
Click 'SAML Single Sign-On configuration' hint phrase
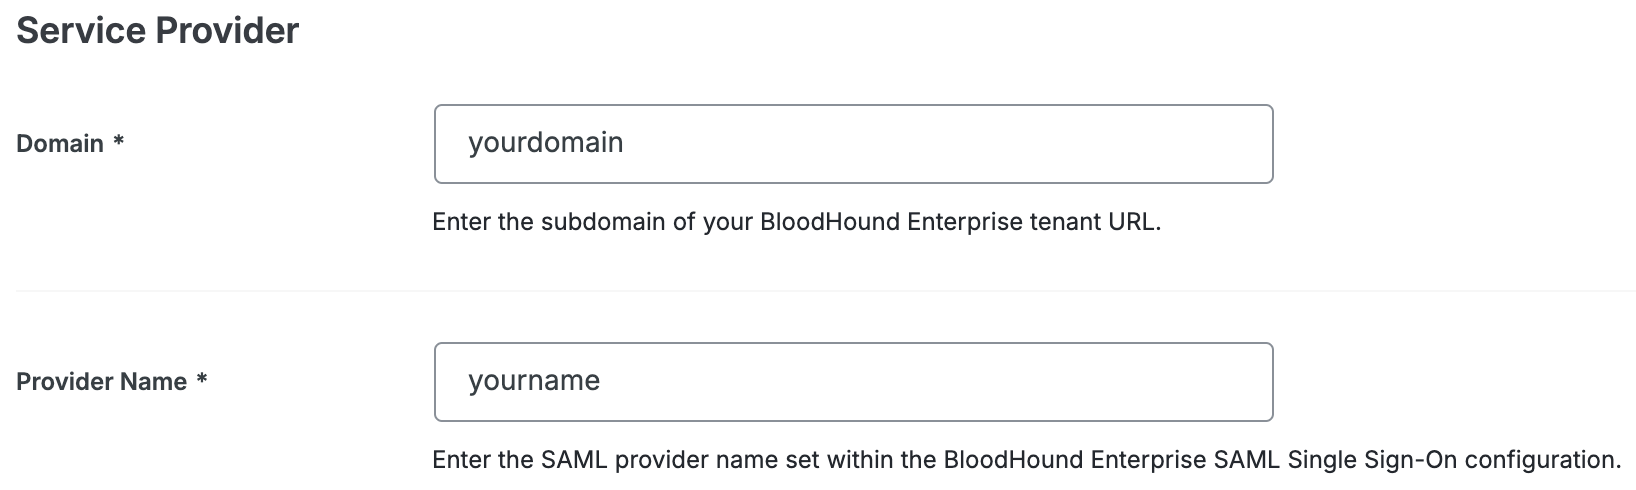[x=1416, y=460]
